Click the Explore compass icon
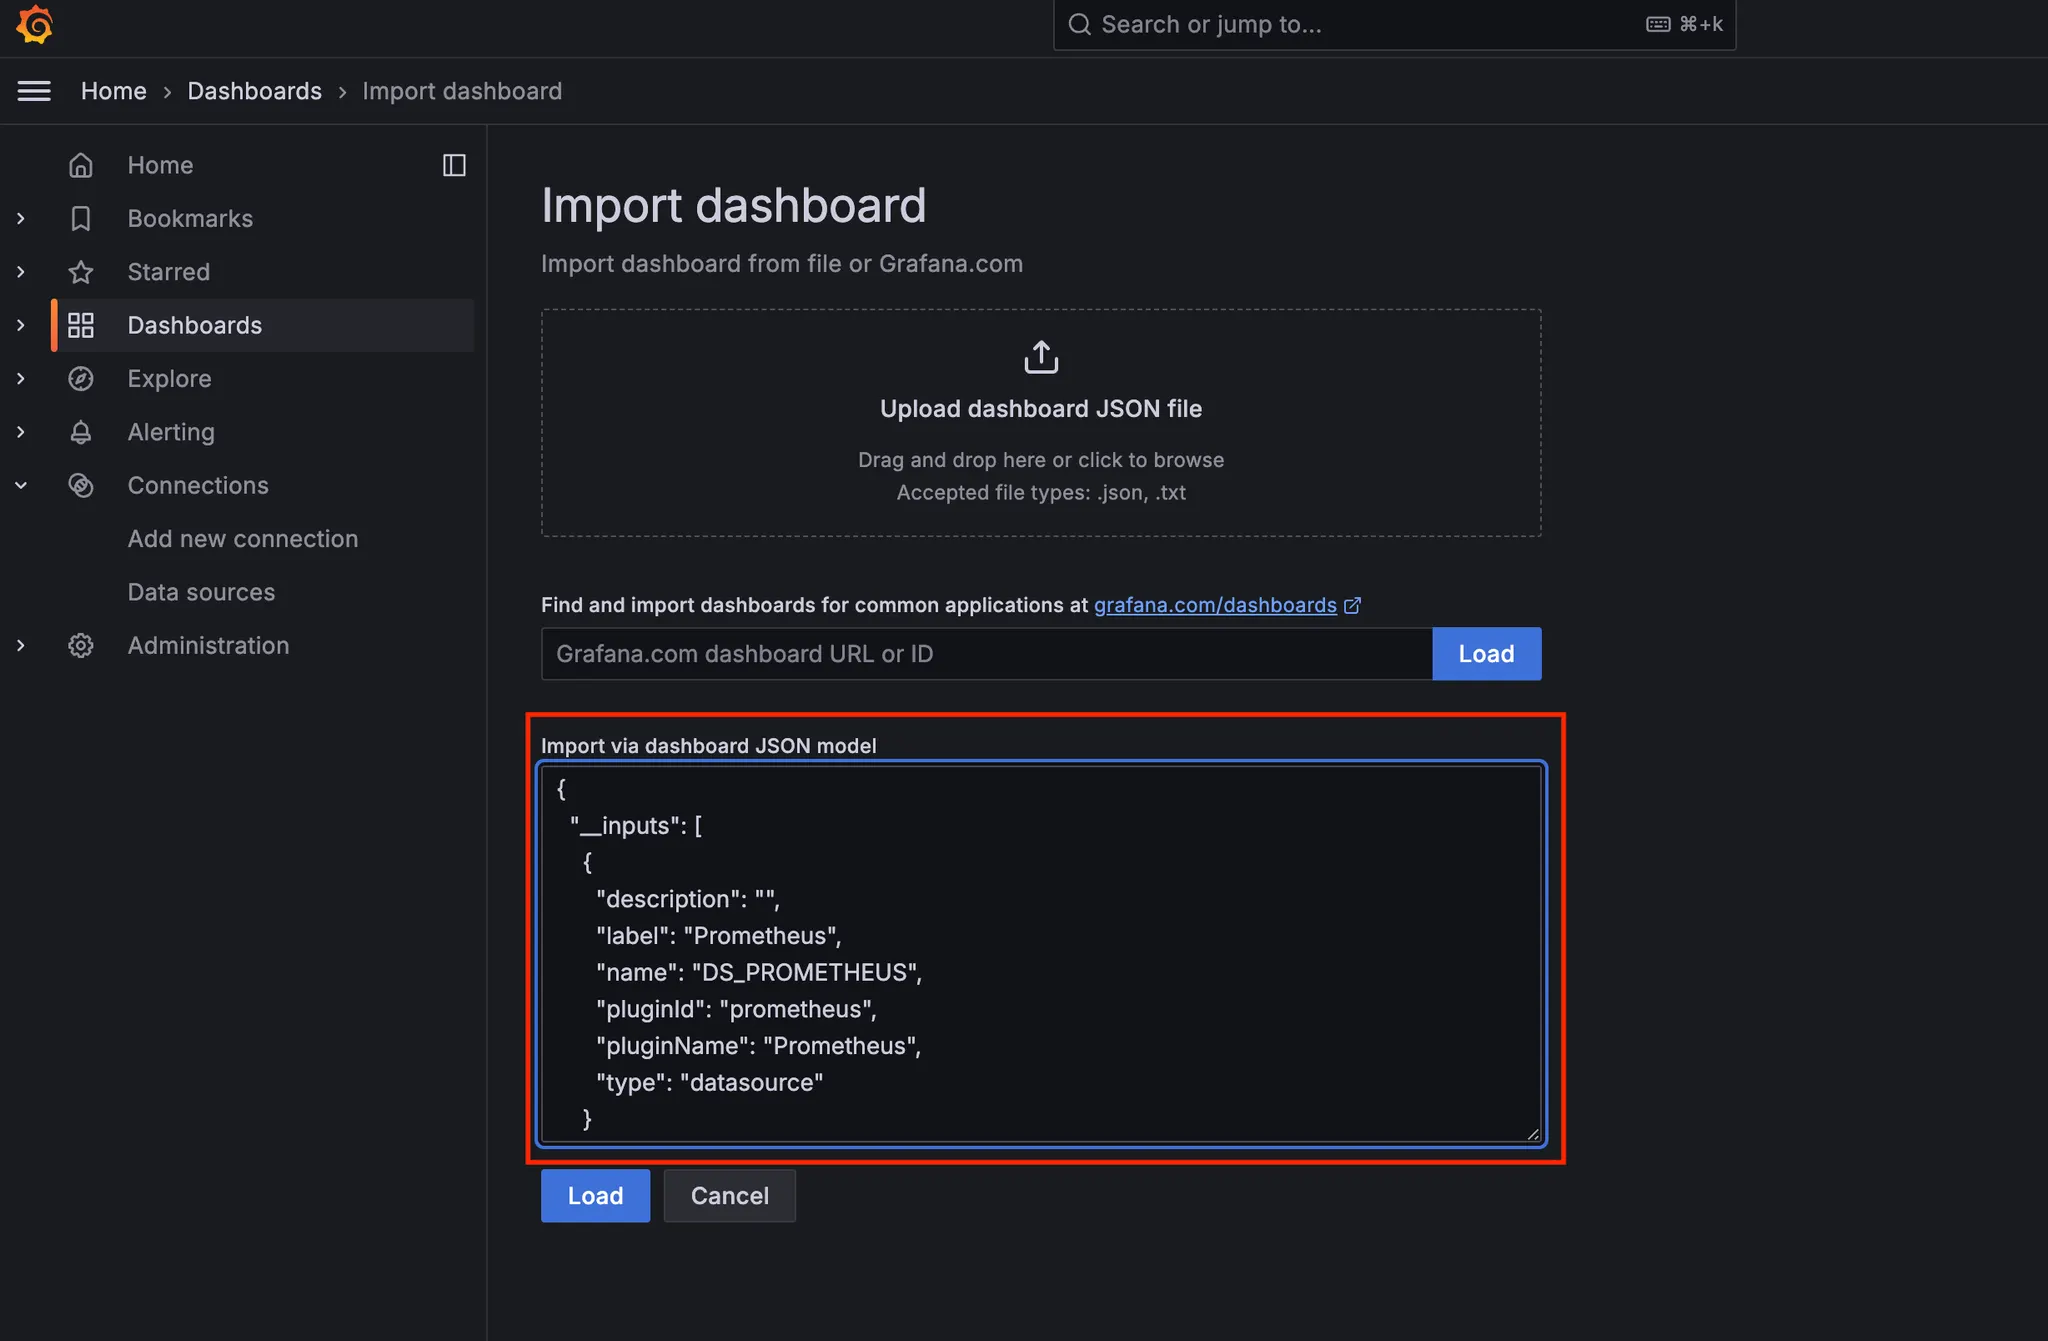Image resolution: width=2048 pixels, height=1341 pixels. pyautogui.click(x=81, y=379)
